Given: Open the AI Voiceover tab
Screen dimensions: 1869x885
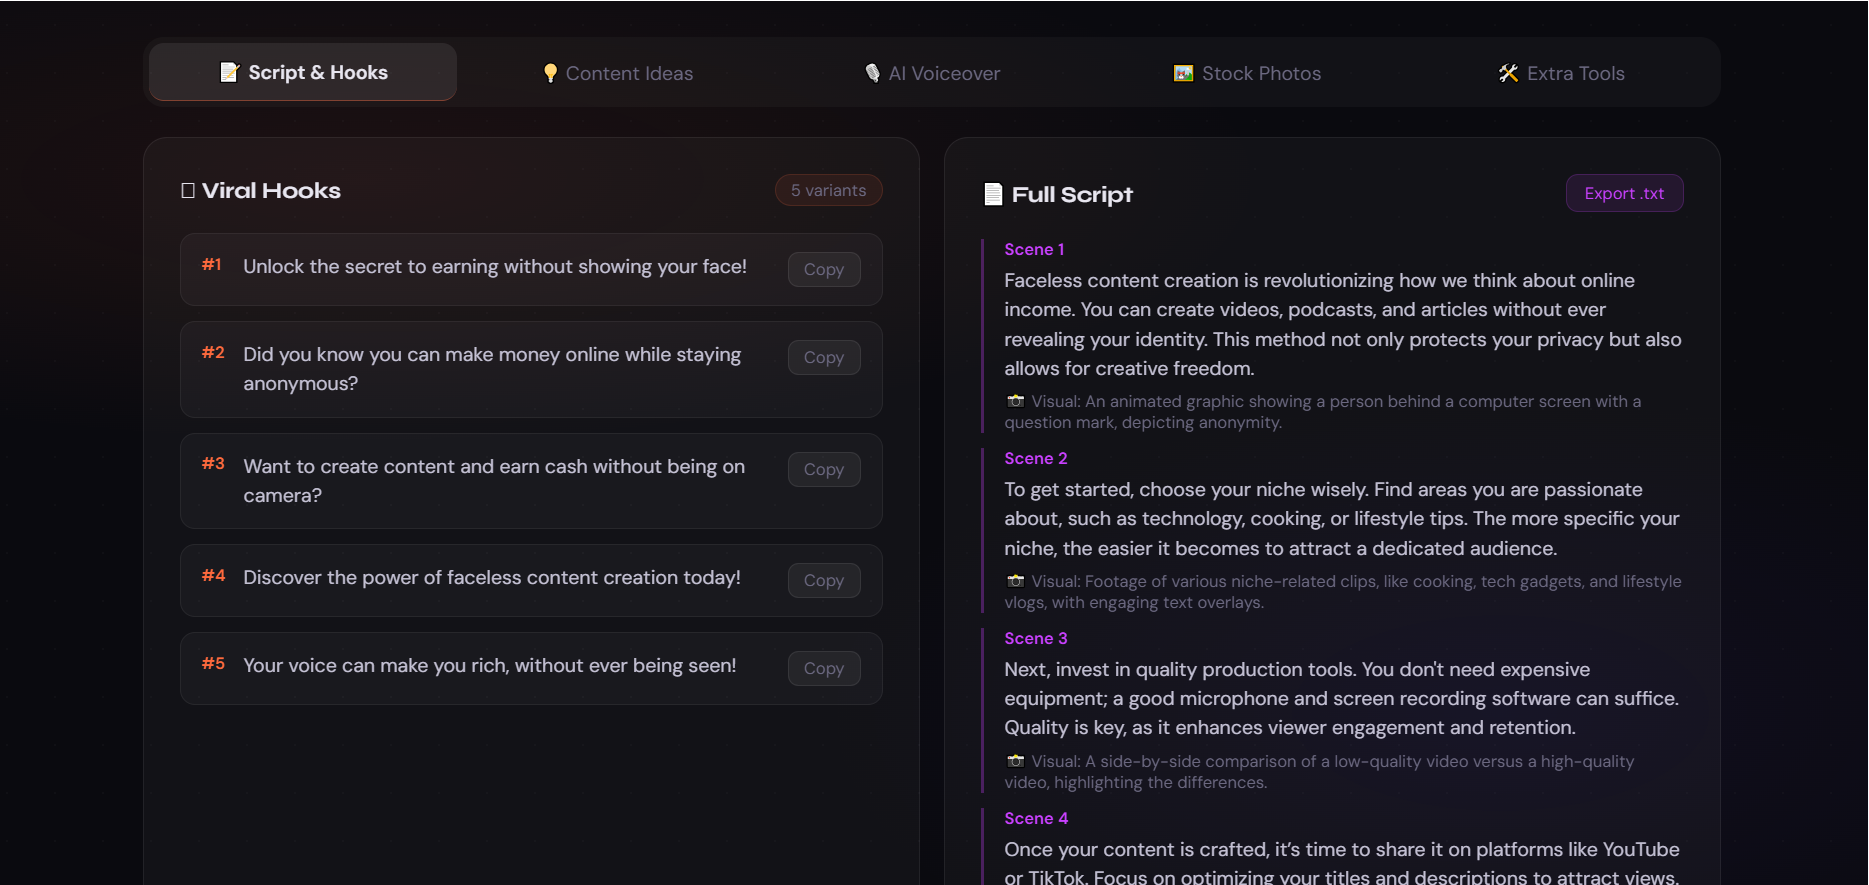Looking at the screenshot, I should [x=932, y=73].
